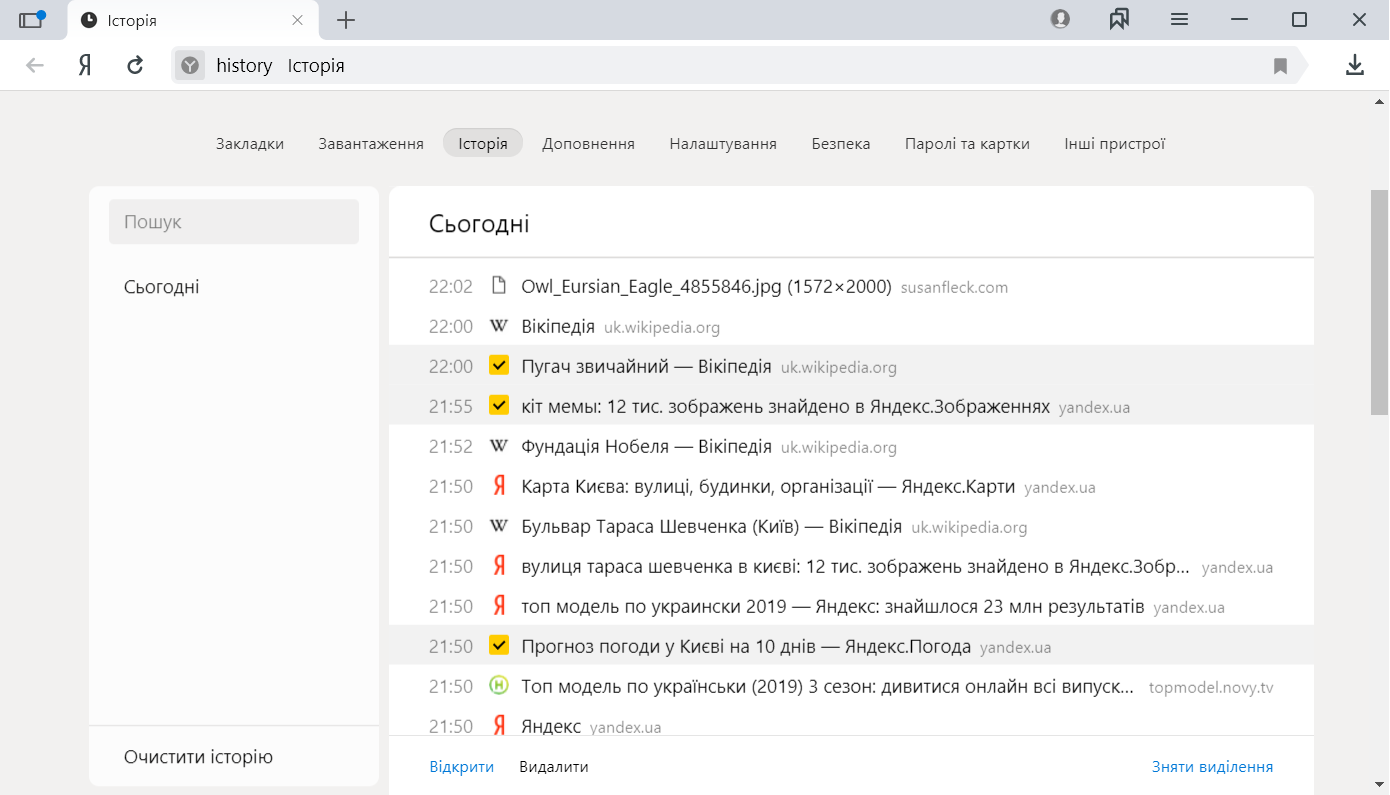Image resolution: width=1390 pixels, height=795 pixels.
Task: Click Wikipedia icon beside Вікіпедія entry
Action: [499, 326]
